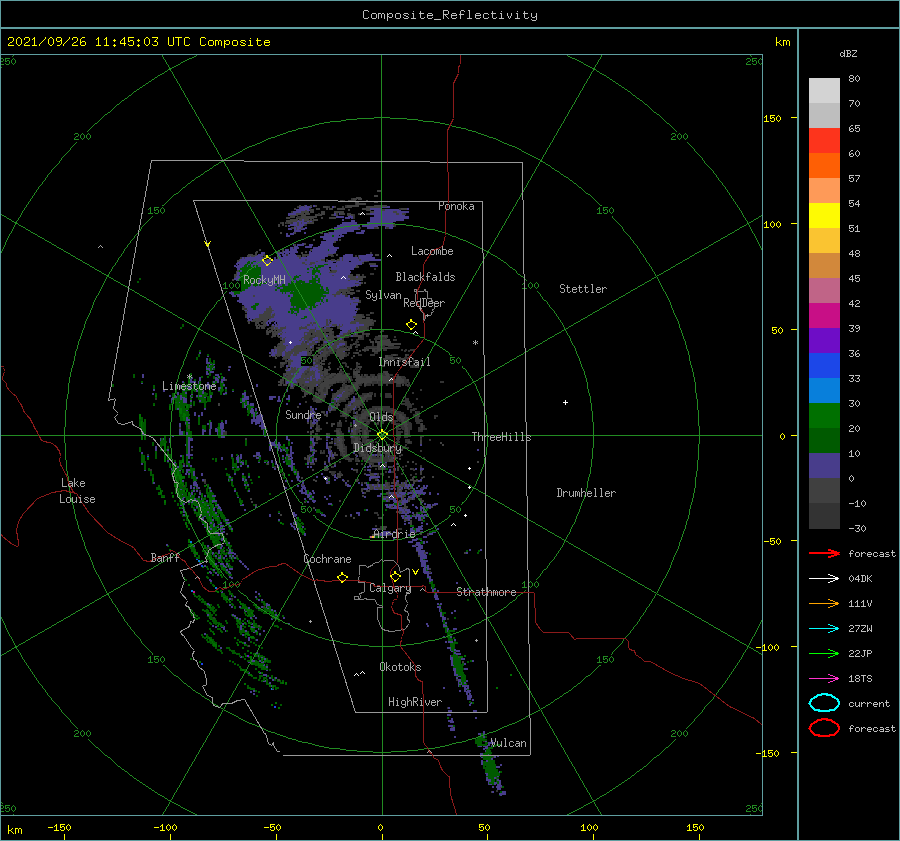Click the Innisfail city label

[404, 362]
